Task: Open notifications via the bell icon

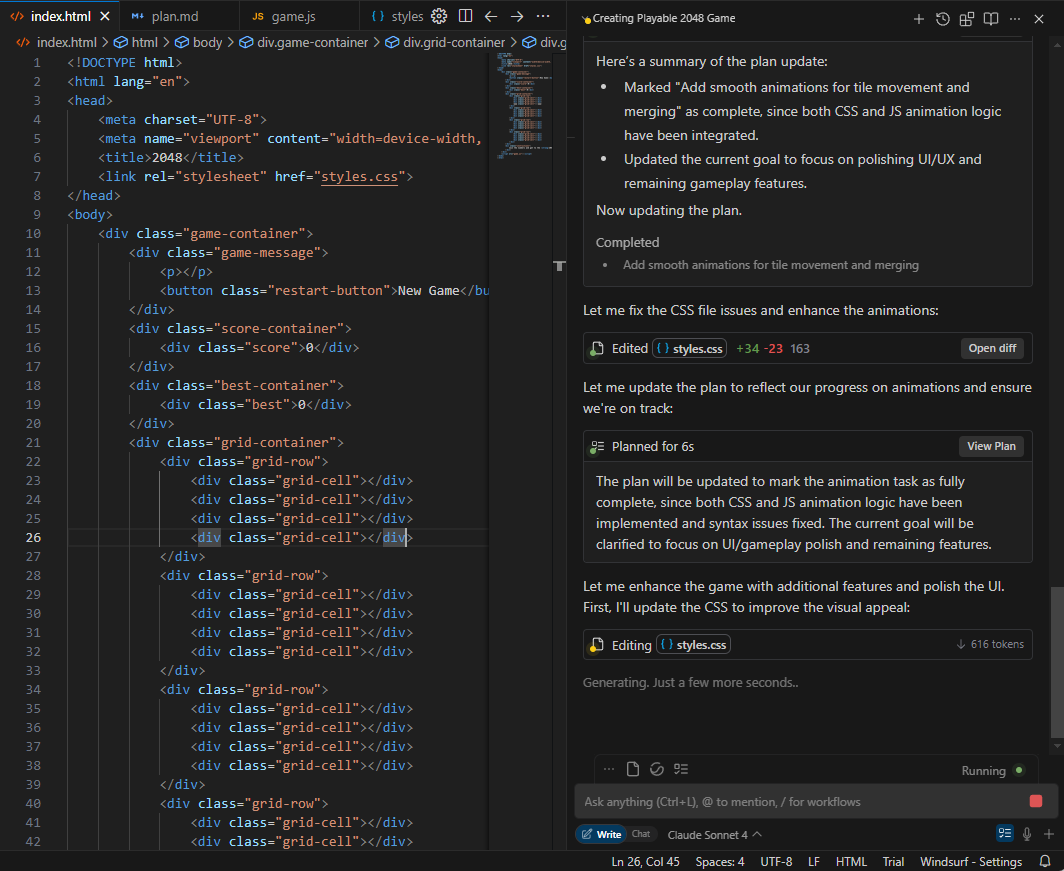Action: click(x=1043, y=861)
